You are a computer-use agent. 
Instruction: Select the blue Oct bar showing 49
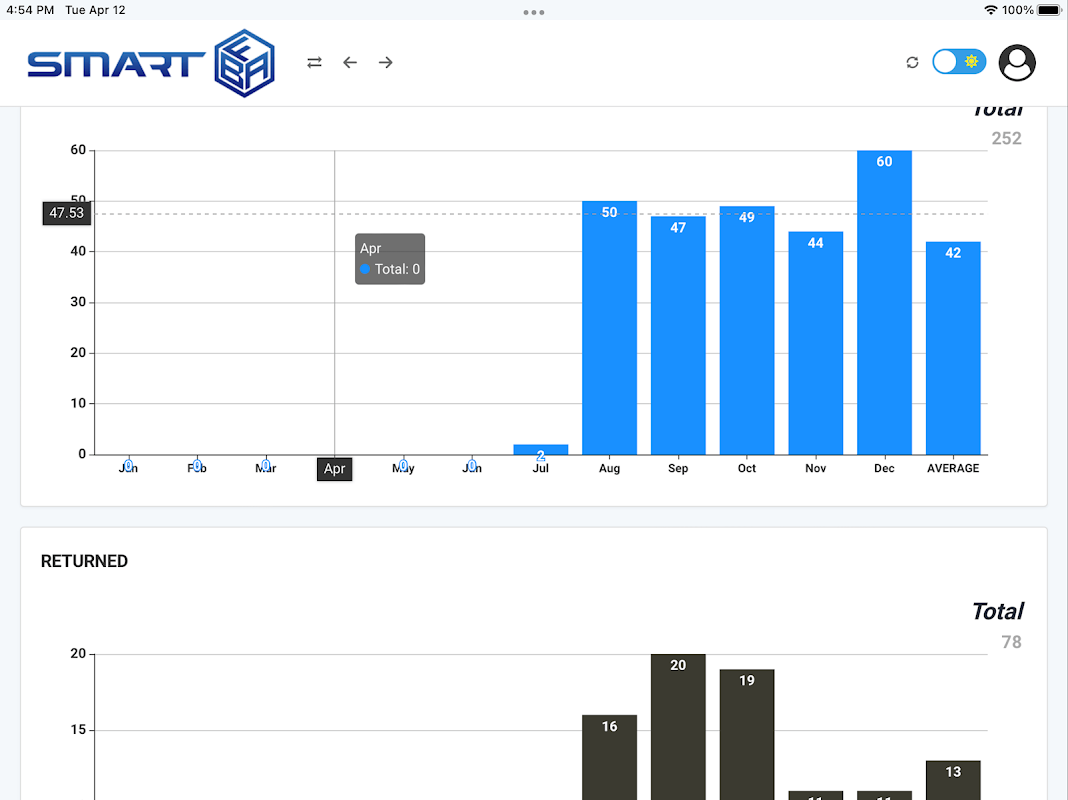coord(747,330)
